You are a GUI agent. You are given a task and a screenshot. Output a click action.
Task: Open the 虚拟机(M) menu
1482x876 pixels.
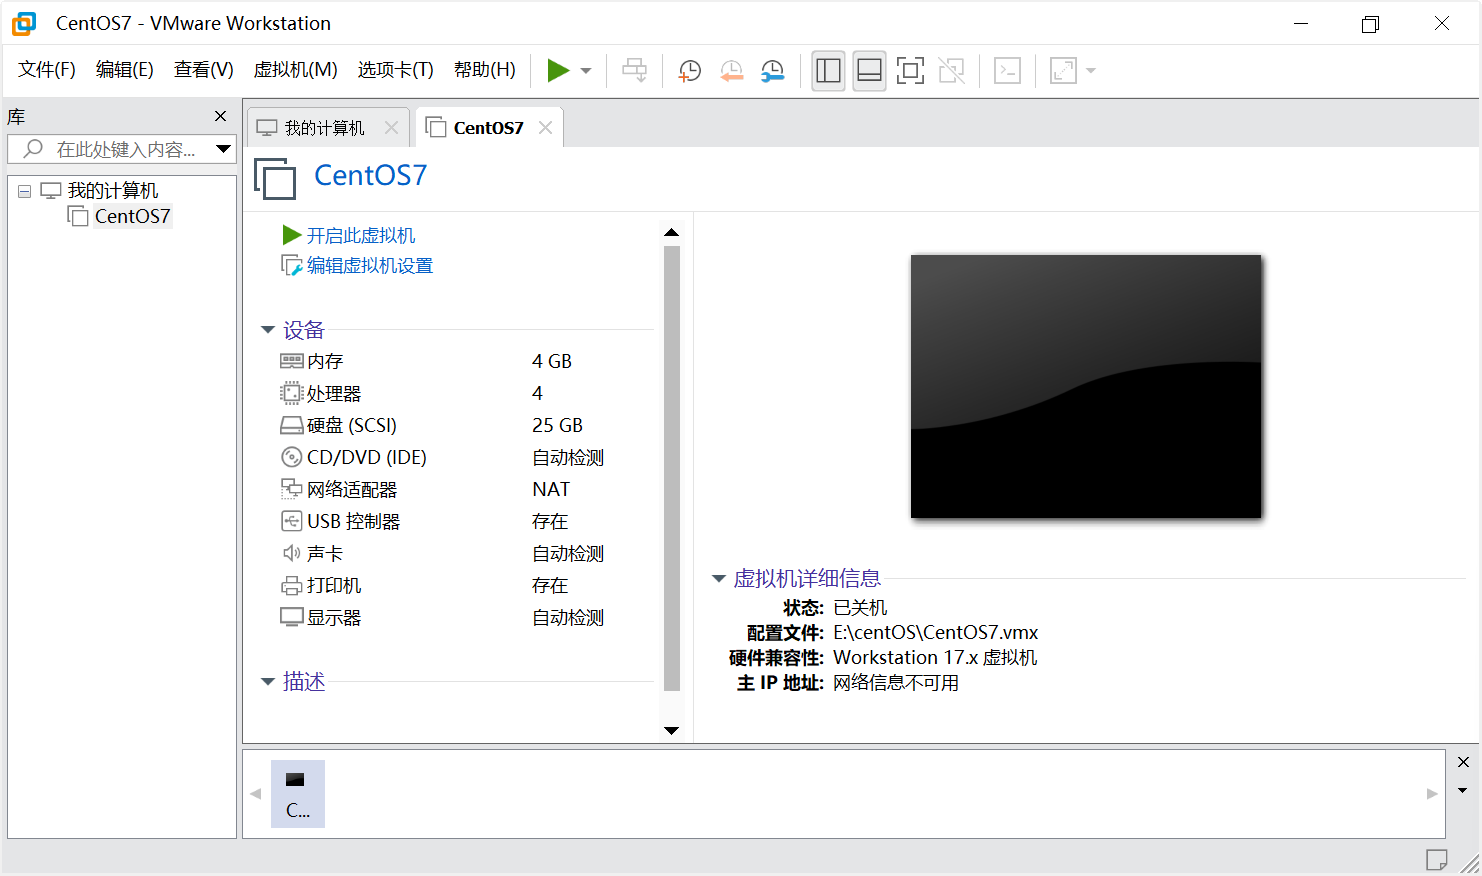coord(296,69)
